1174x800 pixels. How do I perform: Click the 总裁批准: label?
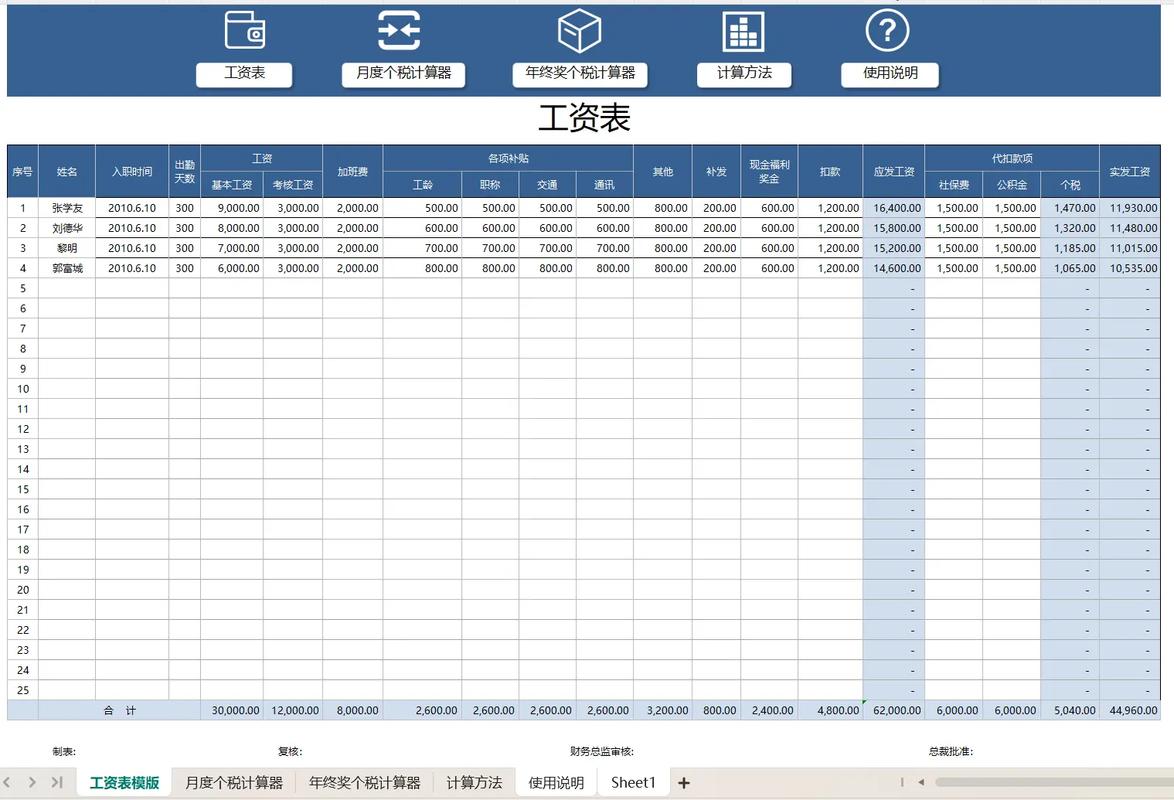point(951,751)
